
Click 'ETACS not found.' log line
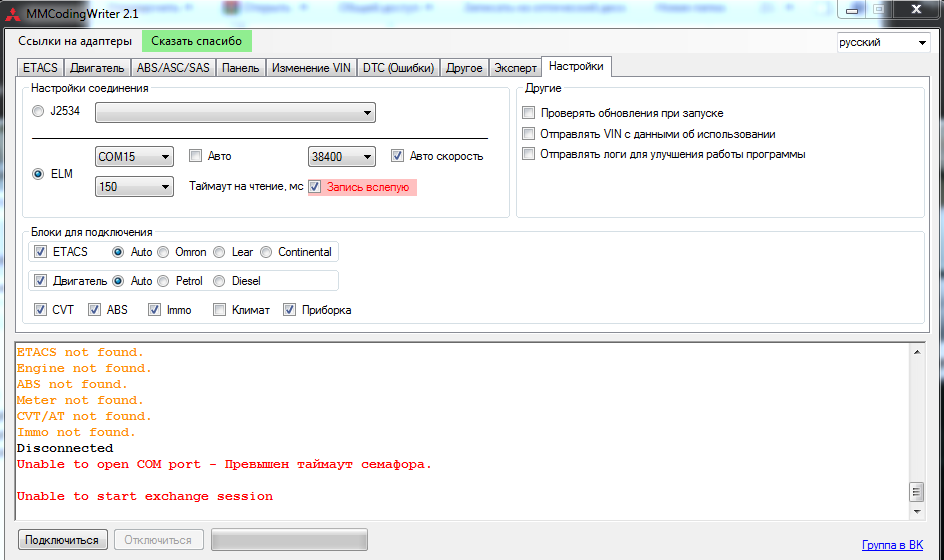pos(80,352)
